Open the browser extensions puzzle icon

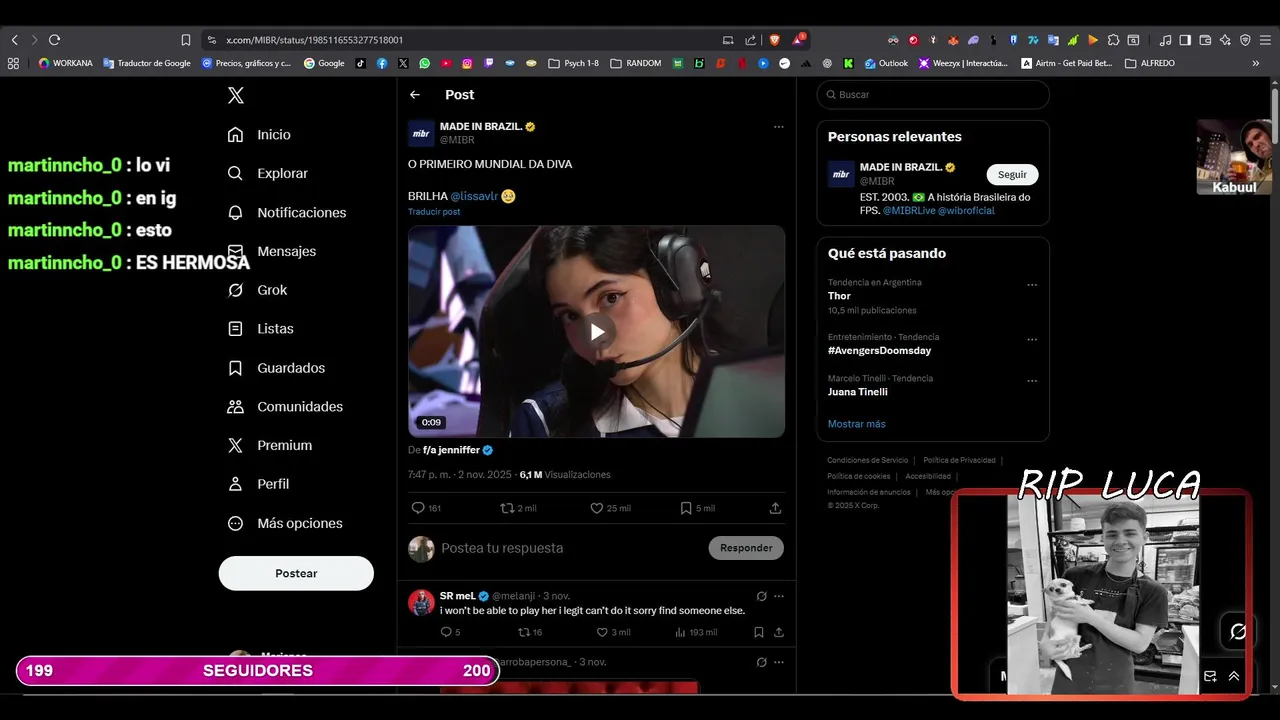(1113, 40)
